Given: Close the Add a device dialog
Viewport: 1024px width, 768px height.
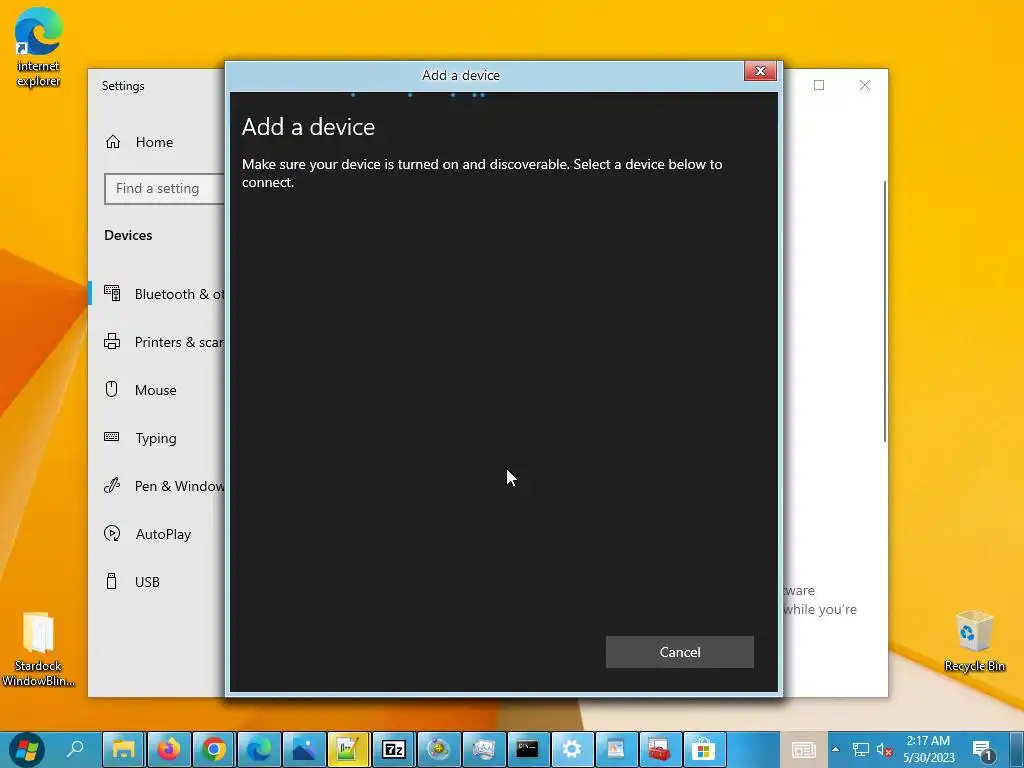Looking at the screenshot, I should click(760, 71).
